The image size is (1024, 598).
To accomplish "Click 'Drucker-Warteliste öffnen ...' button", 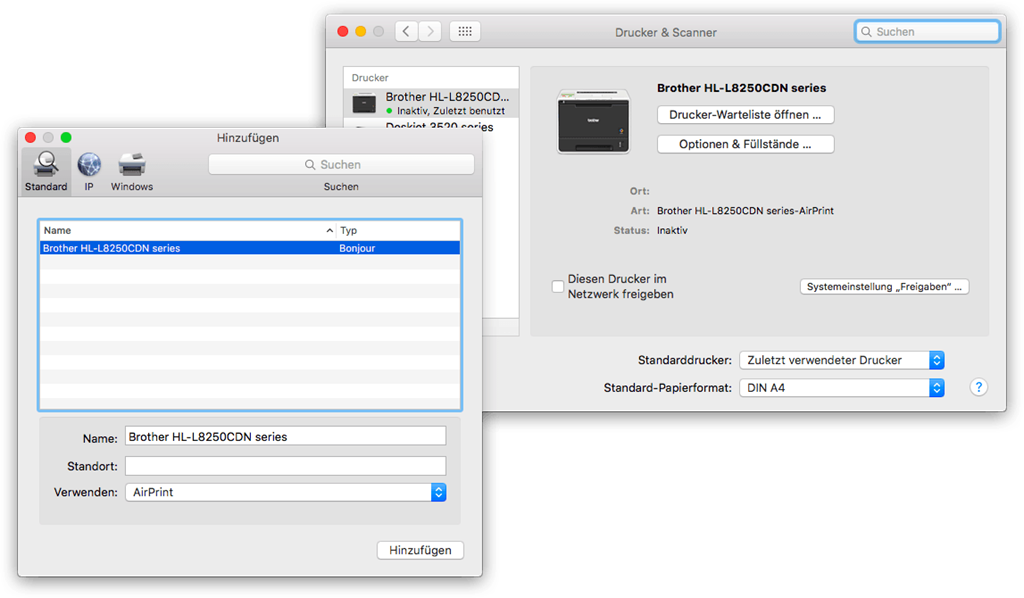I will pos(745,115).
